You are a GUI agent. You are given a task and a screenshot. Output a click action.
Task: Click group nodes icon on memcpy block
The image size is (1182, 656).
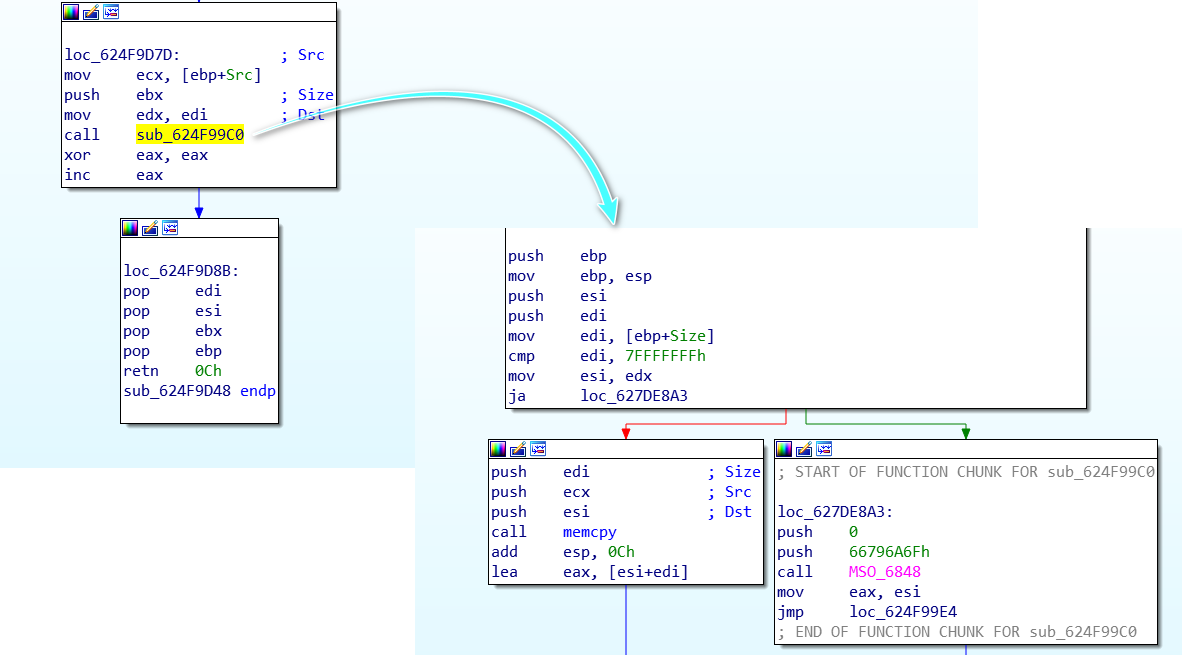point(538,449)
